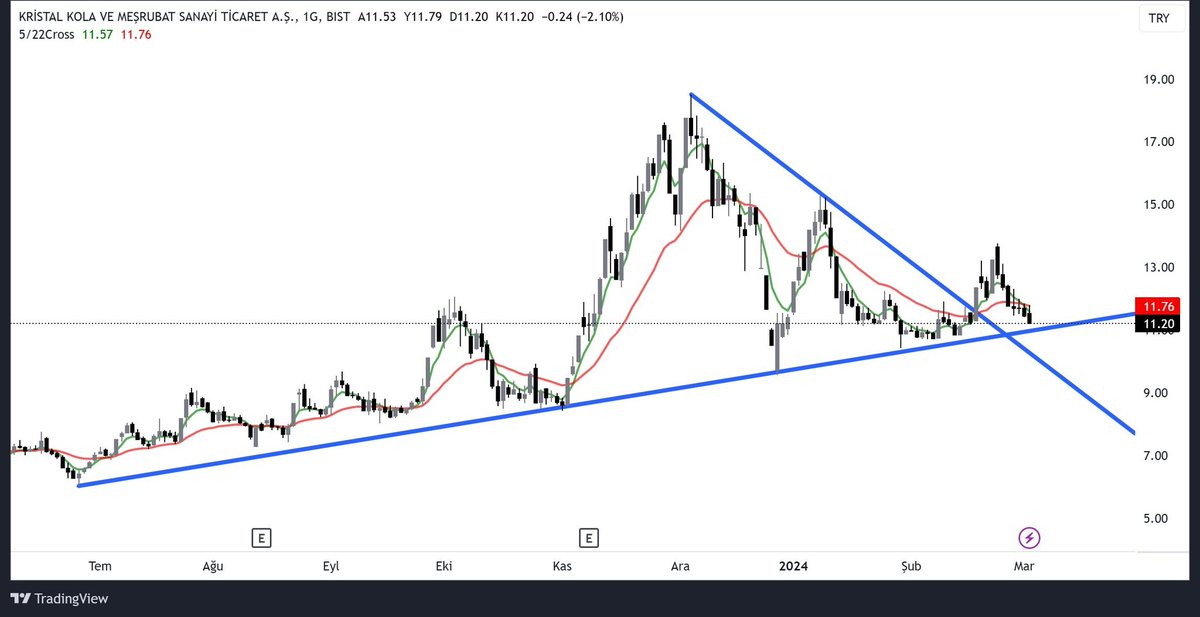The width and height of the screenshot is (1200, 617).
Task: Click the 17.00 price axis label
Action: (1159, 142)
